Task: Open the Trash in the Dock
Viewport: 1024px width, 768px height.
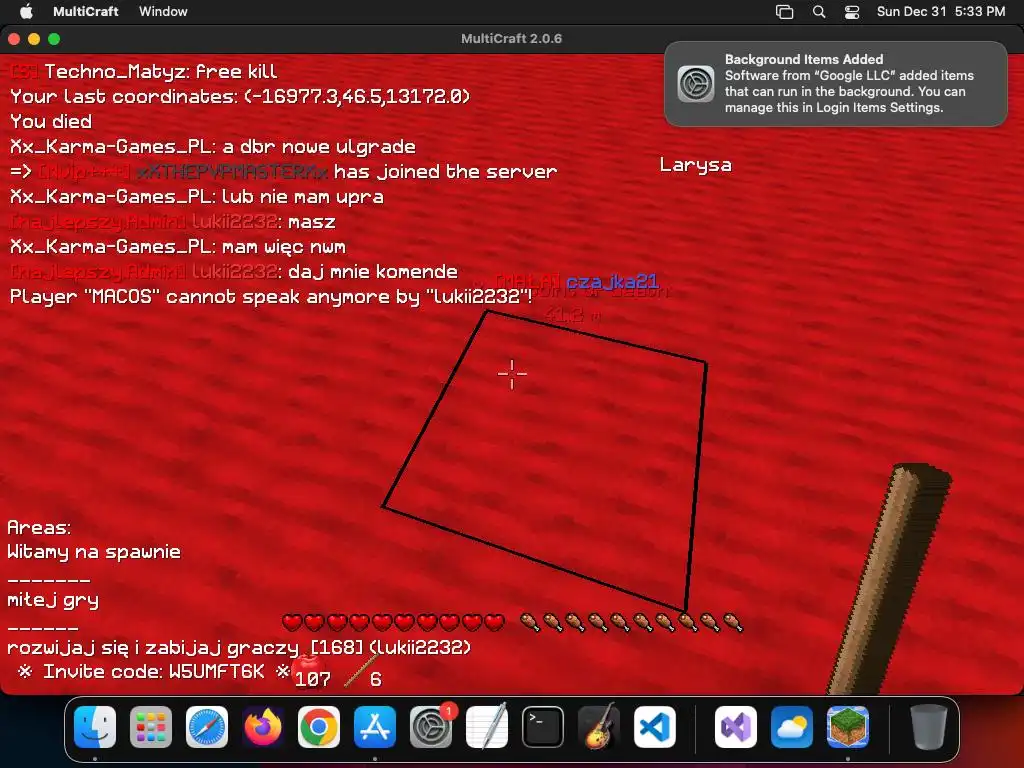Action: point(929,727)
